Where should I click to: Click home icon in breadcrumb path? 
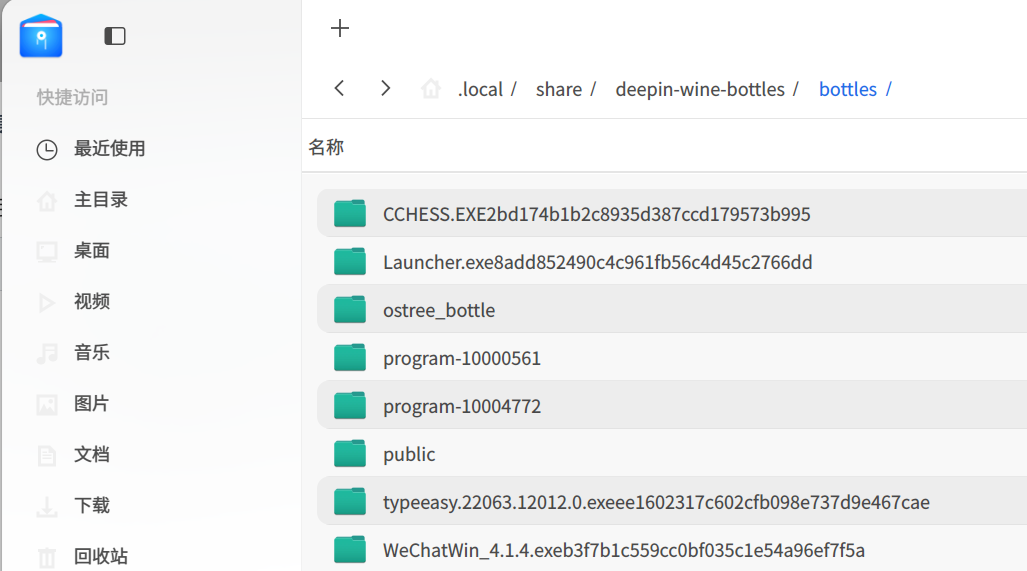click(431, 89)
